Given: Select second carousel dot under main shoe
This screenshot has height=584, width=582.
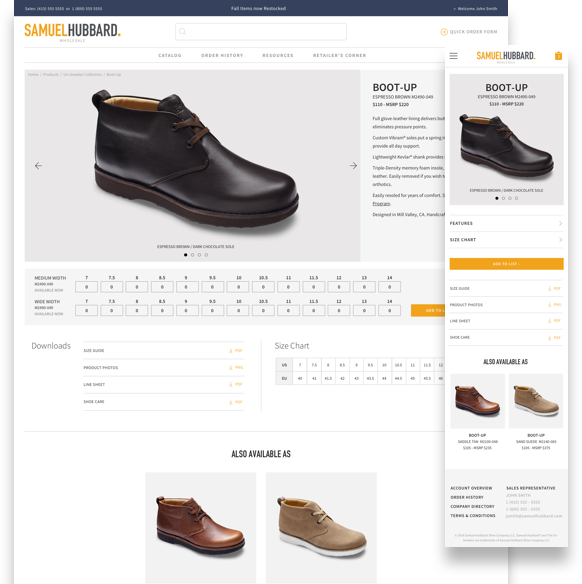Looking at the screenshot, I should (193, 255).
